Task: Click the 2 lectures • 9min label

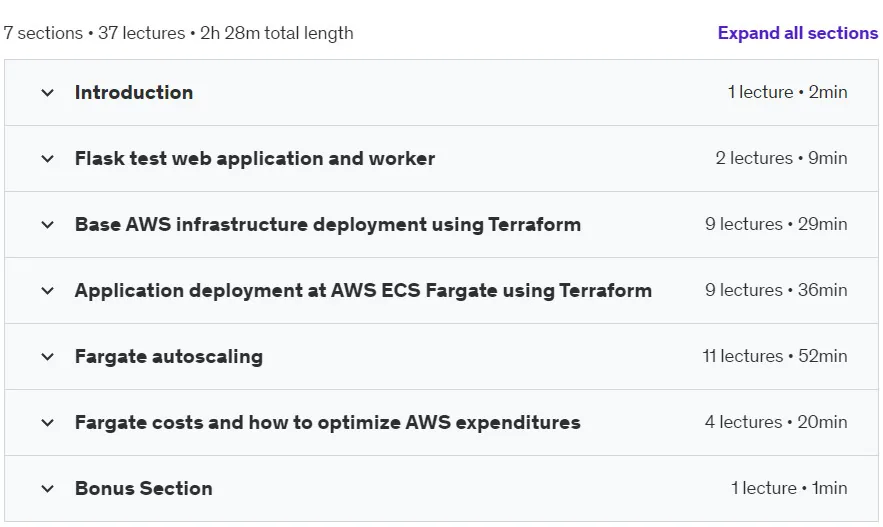Action: tap(782, 158)
